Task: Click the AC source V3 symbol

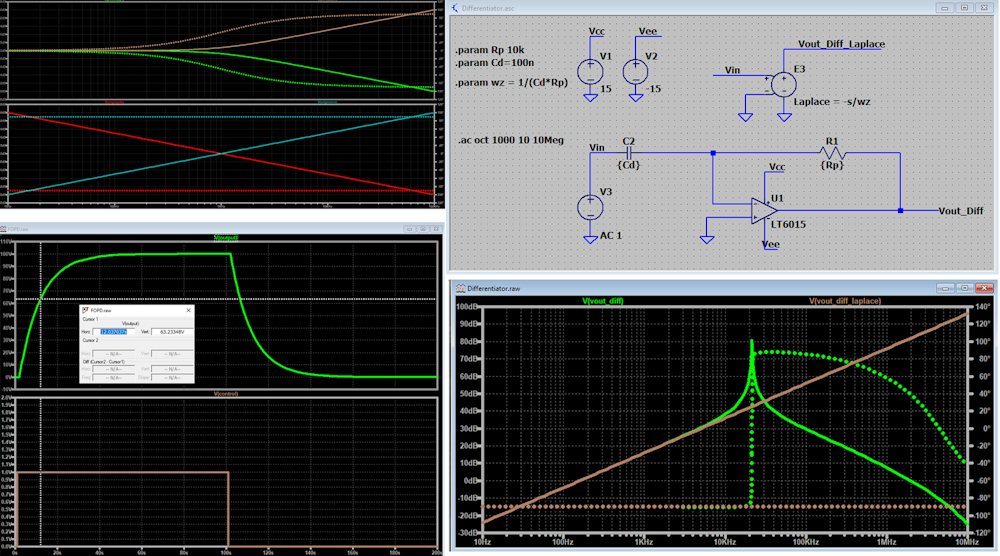Action: click(590, 207)
